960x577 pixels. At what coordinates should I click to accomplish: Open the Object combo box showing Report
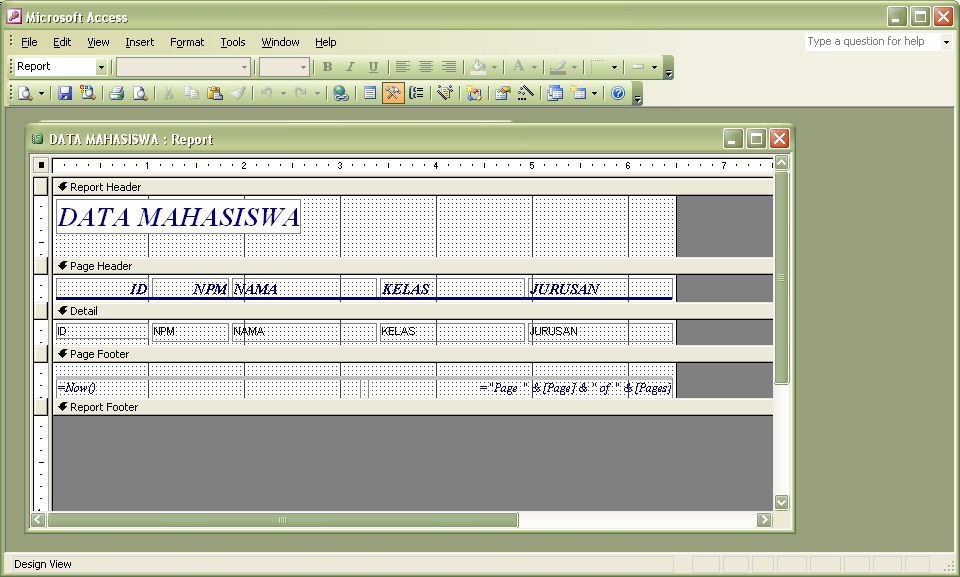[60, 67]
